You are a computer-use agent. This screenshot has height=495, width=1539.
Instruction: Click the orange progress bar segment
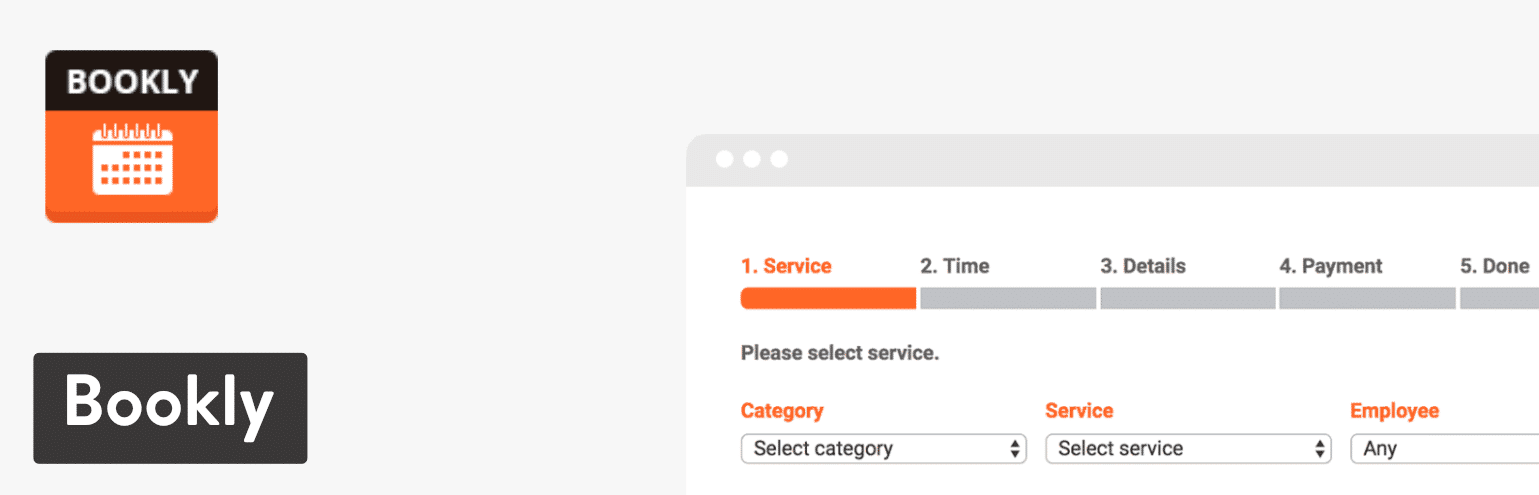[828, 298]
